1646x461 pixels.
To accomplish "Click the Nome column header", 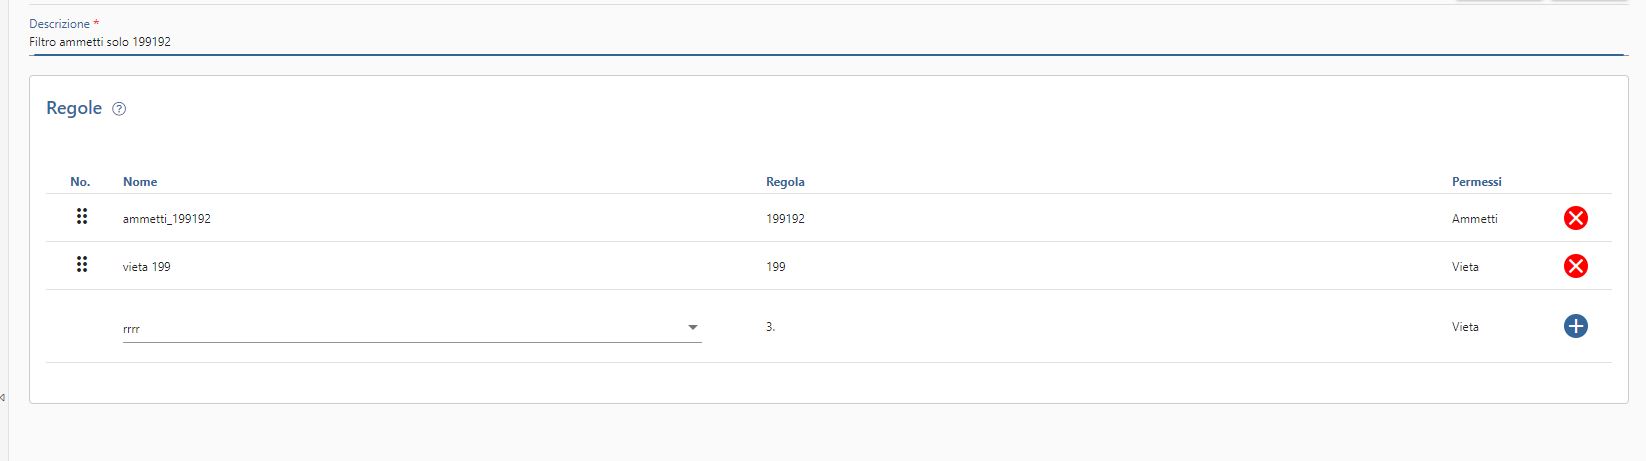I will coord(140,182).
